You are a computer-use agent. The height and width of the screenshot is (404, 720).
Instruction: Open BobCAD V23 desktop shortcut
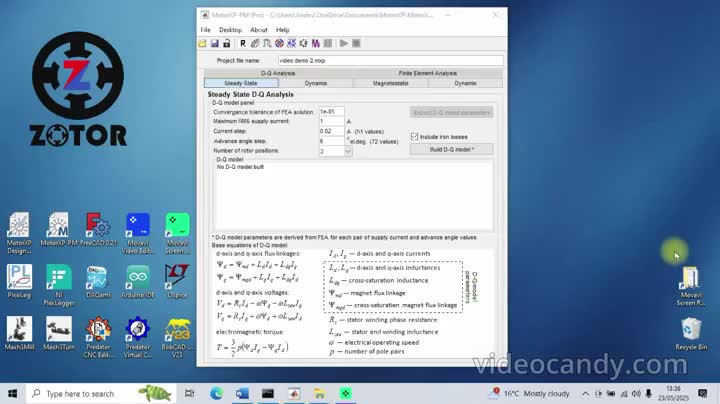(x=177, y=337)
